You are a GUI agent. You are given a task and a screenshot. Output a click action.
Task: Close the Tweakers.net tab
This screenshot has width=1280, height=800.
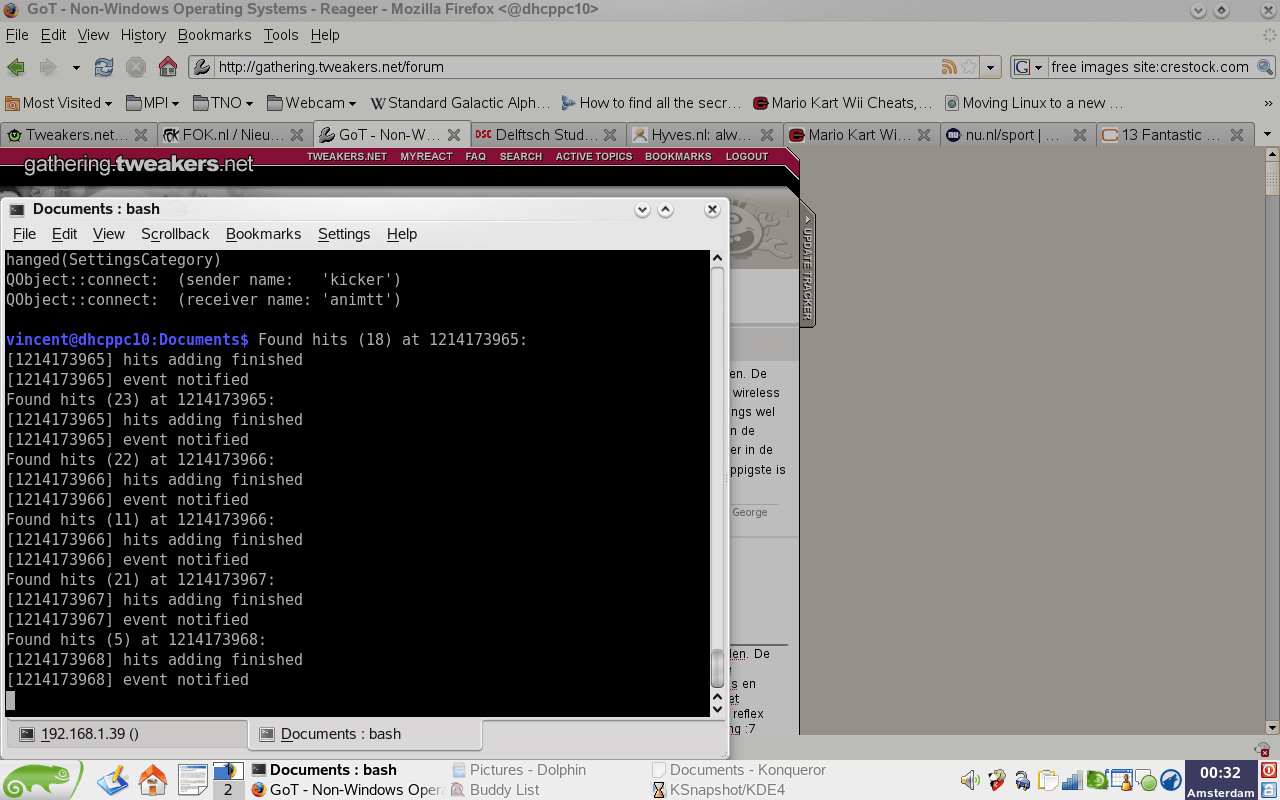tap(141, 135)
